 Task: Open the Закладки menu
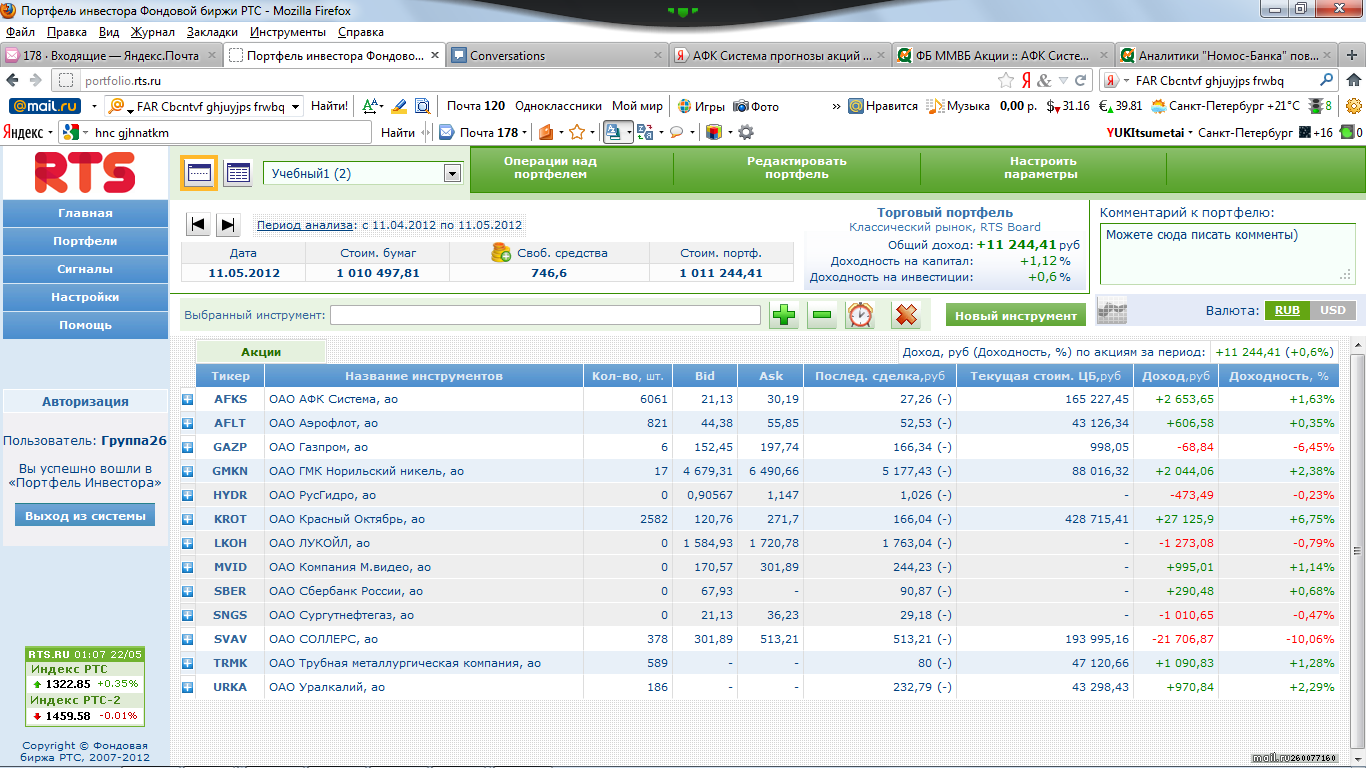coord(212,32)
